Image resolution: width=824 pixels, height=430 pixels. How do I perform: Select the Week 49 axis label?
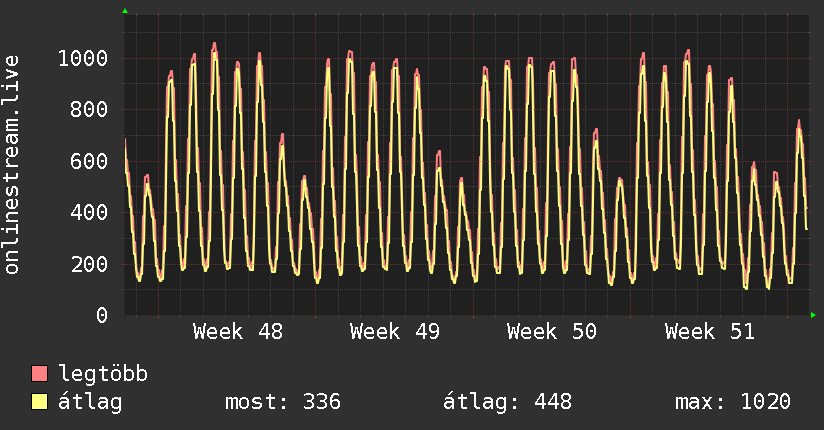tap(395, 332)
